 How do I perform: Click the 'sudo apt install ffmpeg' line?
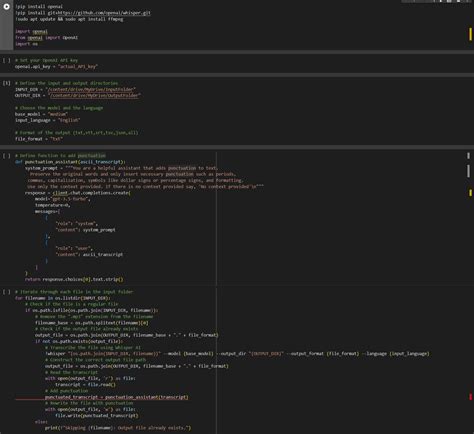click(x=69, y=19)
